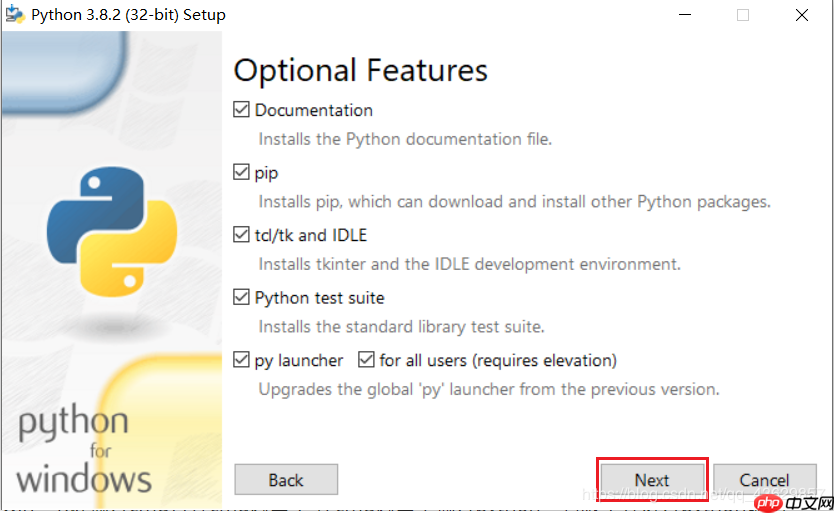Click the Python installer icon in title bar
Image resolution: width=835 pixels, height=513 pixels.
tap(14, 15)
